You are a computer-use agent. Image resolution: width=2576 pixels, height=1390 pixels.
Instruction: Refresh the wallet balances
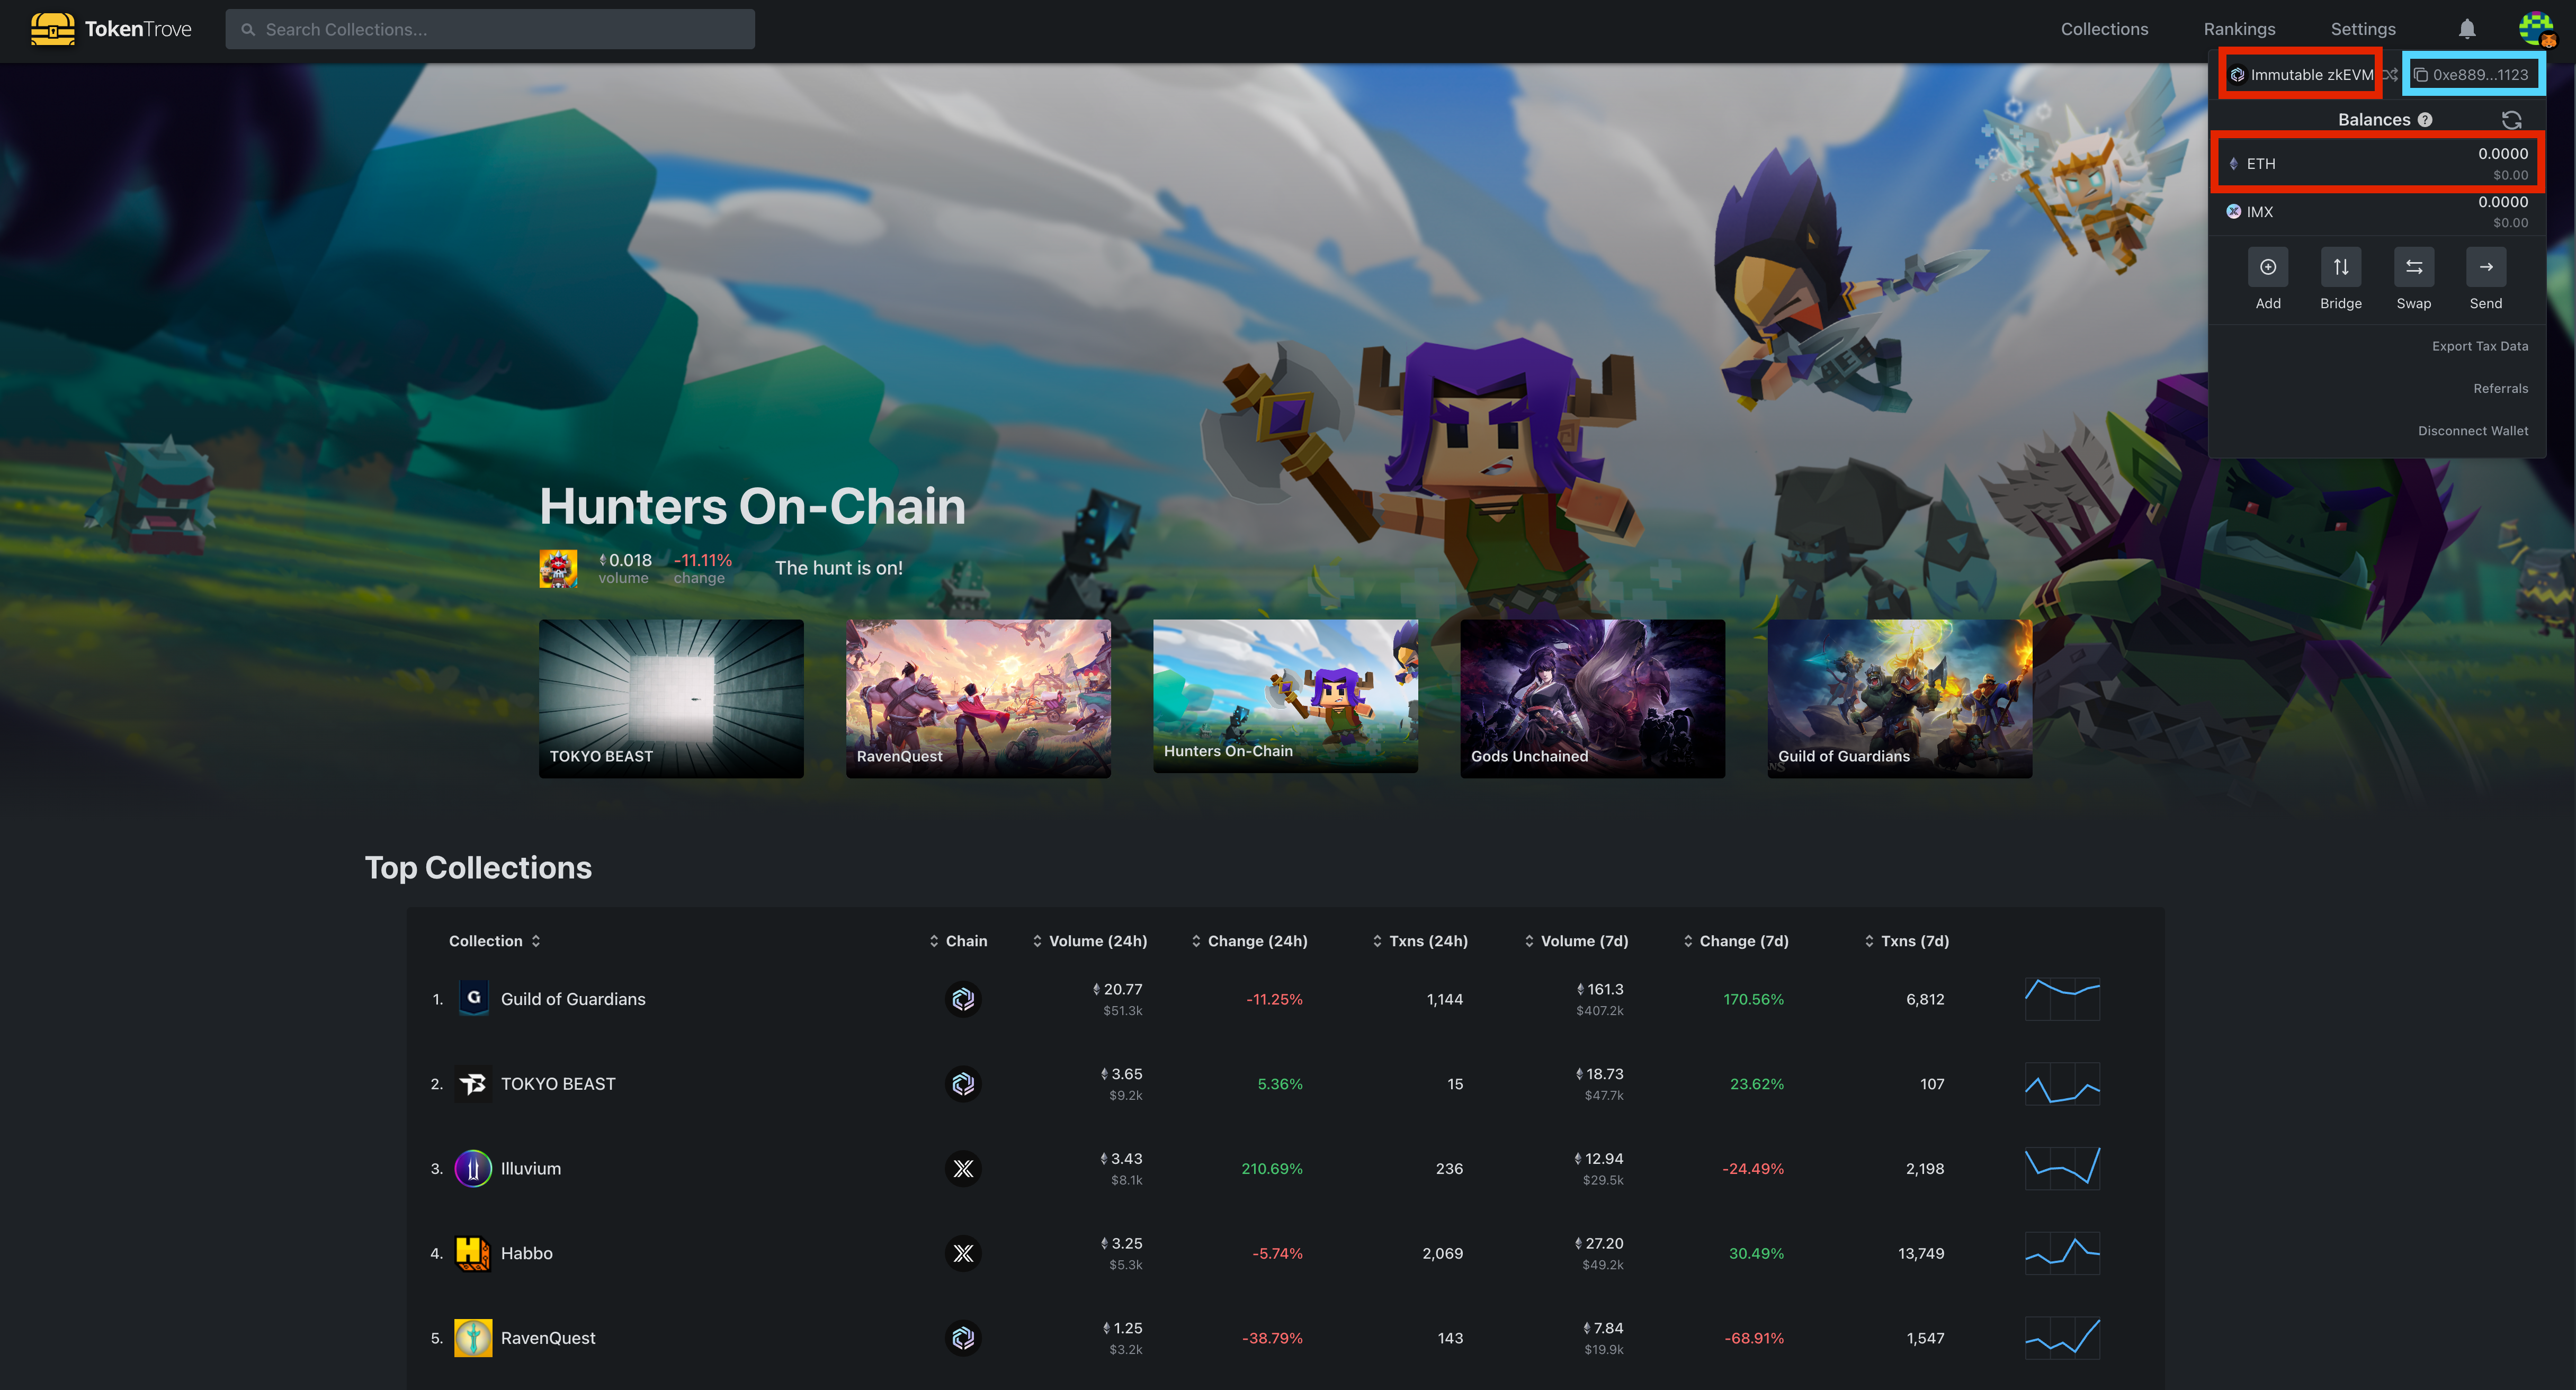(2511, 120)
